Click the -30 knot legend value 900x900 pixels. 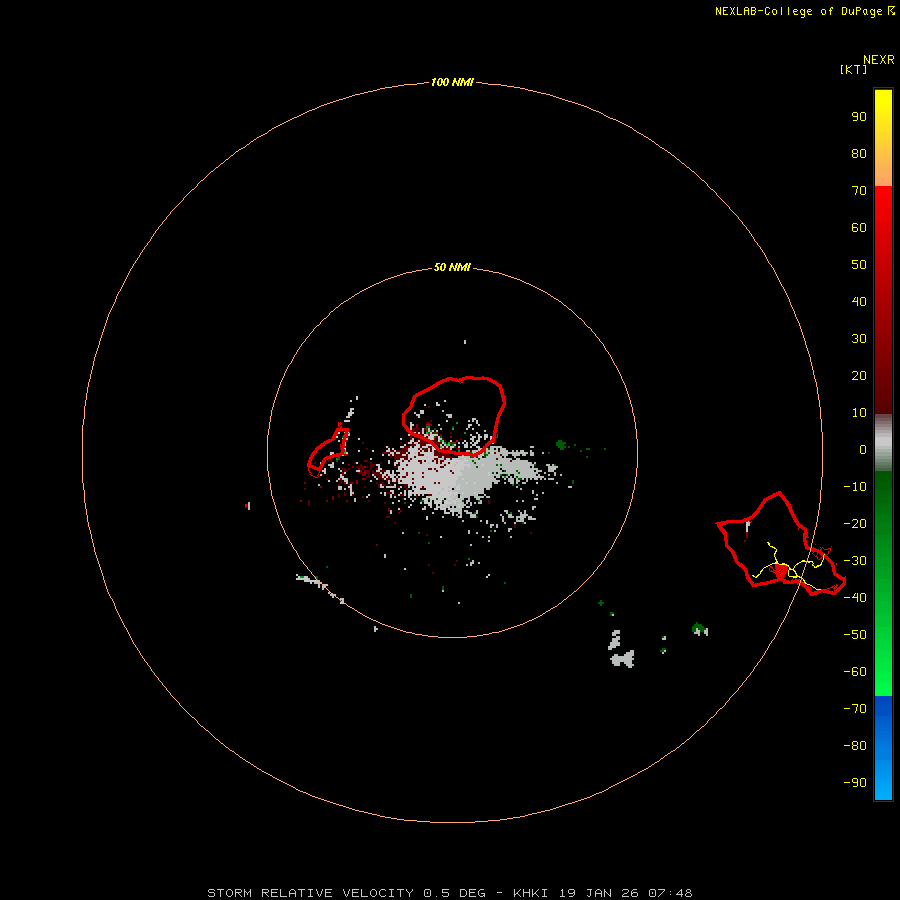click(x=855, y=561)
